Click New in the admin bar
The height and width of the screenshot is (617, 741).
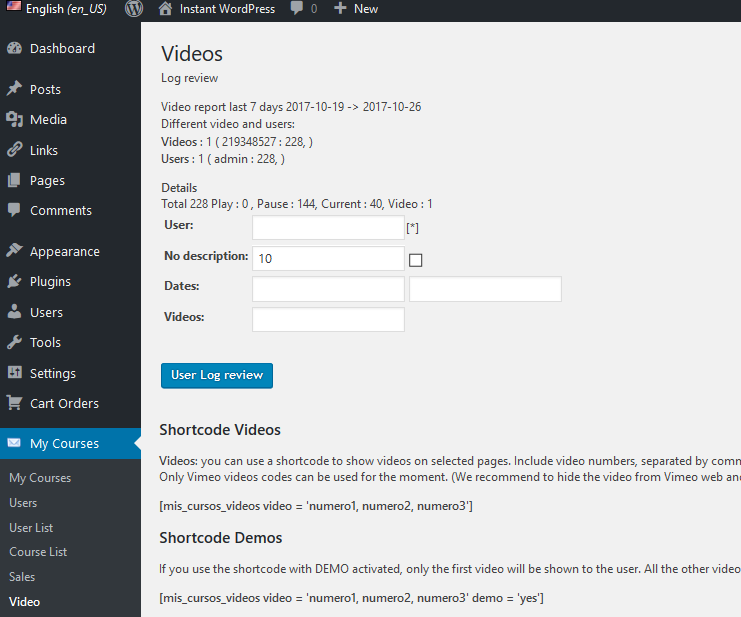[x=366, y=9]
